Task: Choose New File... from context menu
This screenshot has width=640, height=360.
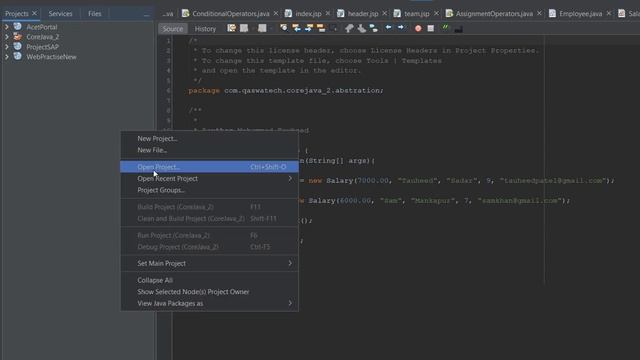Action: tap(209, 150)
